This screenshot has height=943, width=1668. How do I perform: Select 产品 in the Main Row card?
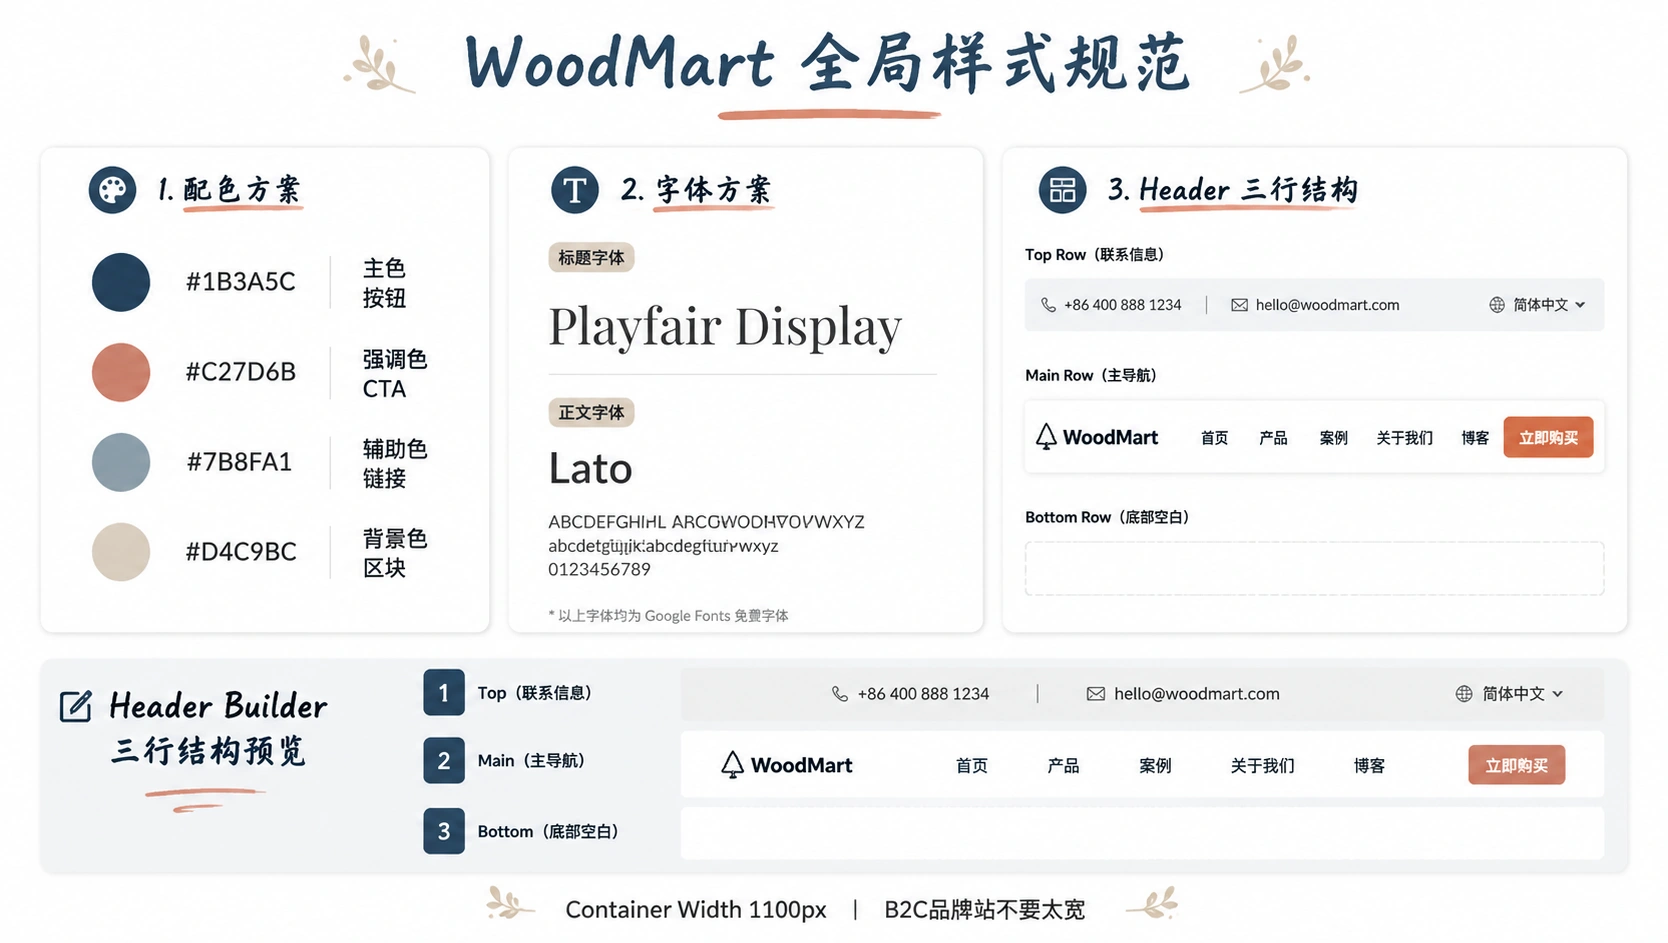1273,438
